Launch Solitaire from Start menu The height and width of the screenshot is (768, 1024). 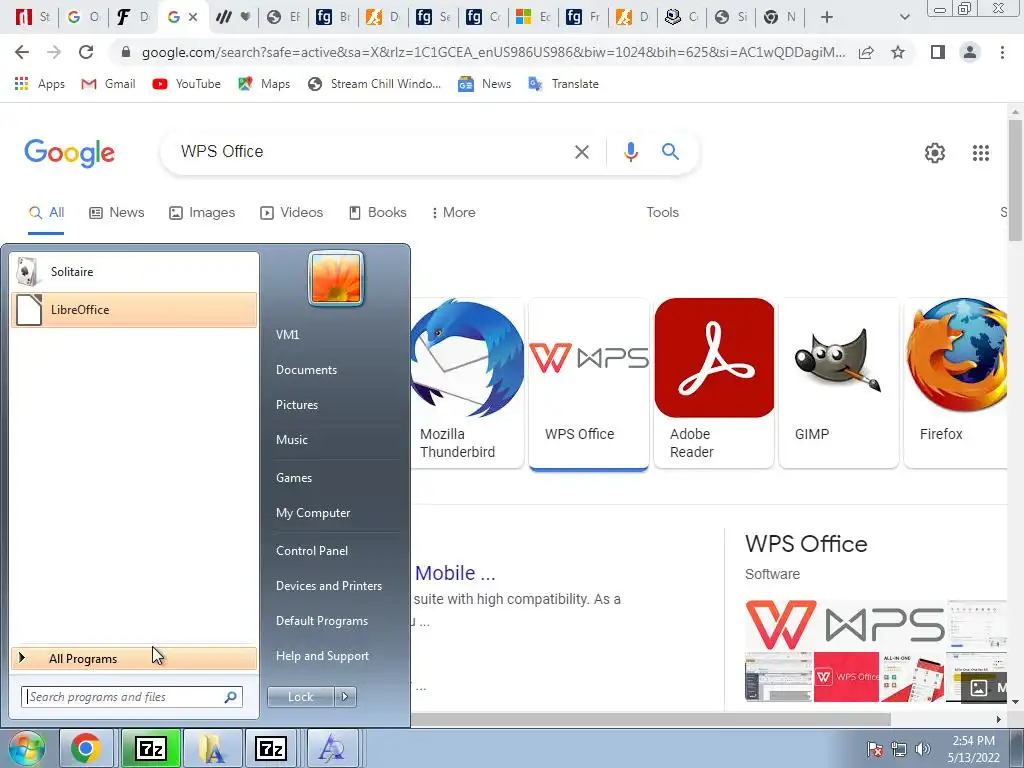coord(134,272)
